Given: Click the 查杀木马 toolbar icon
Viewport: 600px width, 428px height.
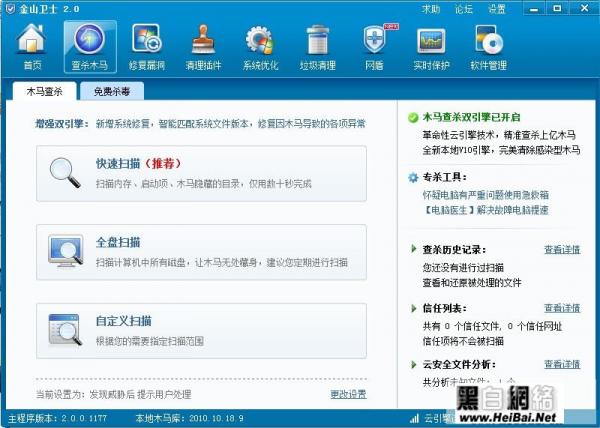Looking at the screenshot, I should point(89,44).
